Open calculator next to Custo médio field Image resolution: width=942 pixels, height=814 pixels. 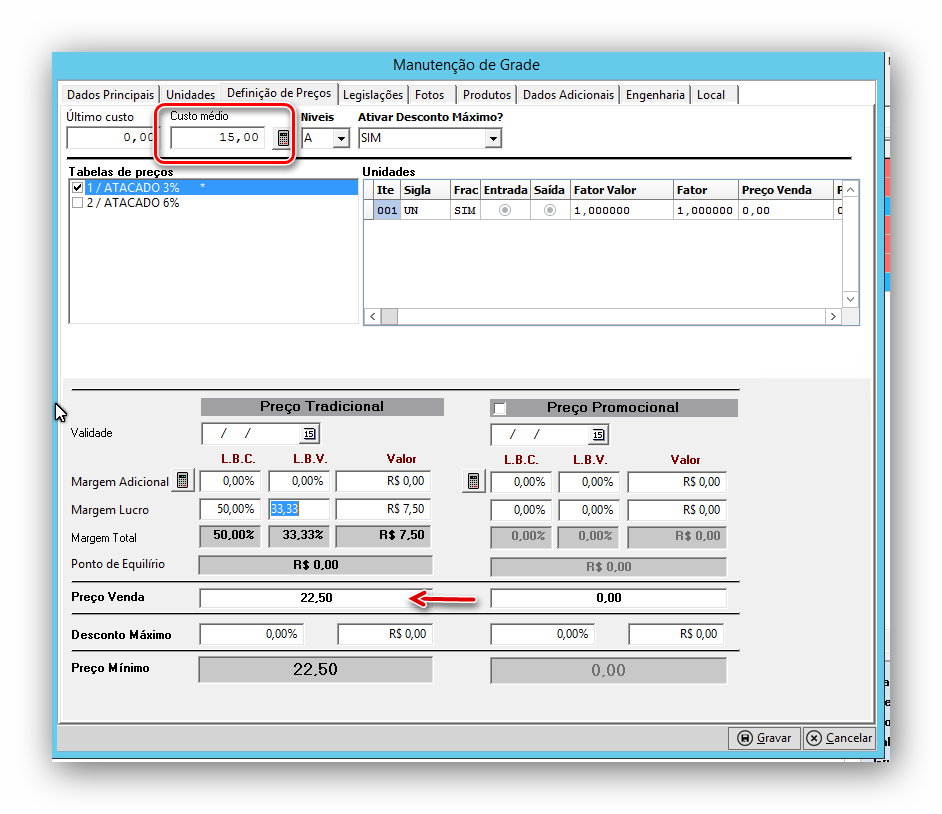(282, 138)
